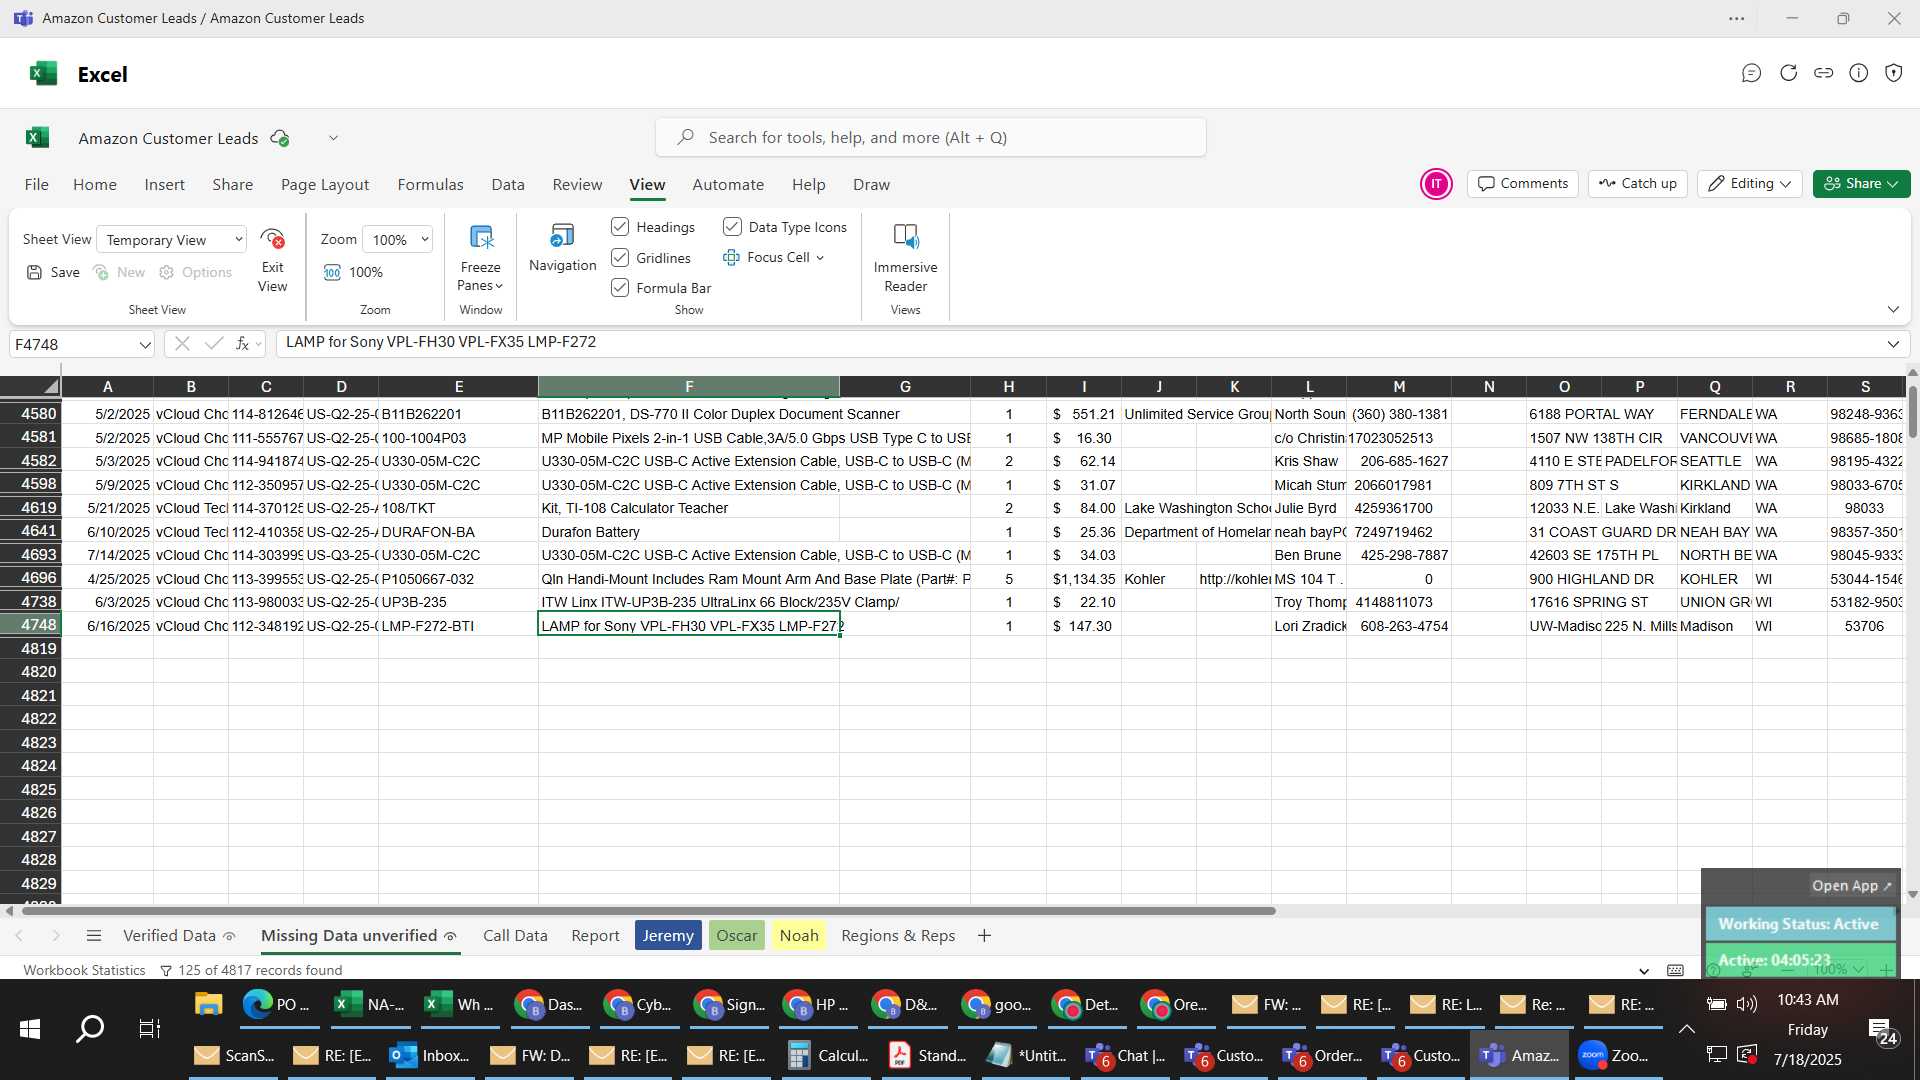This screenshot has height=1080, width=1920.
Task: Open the three-dots more options menu
Action: point(1737,19)
